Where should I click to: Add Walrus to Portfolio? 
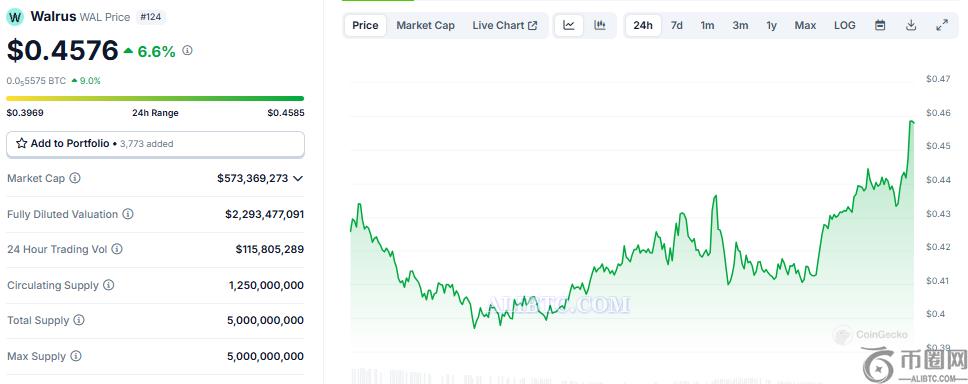coord(155,144)
